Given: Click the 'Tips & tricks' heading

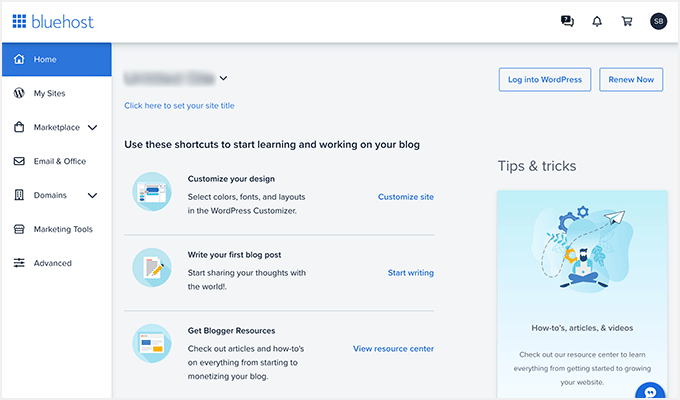Looking at the screenshot, I should [537, 166].
